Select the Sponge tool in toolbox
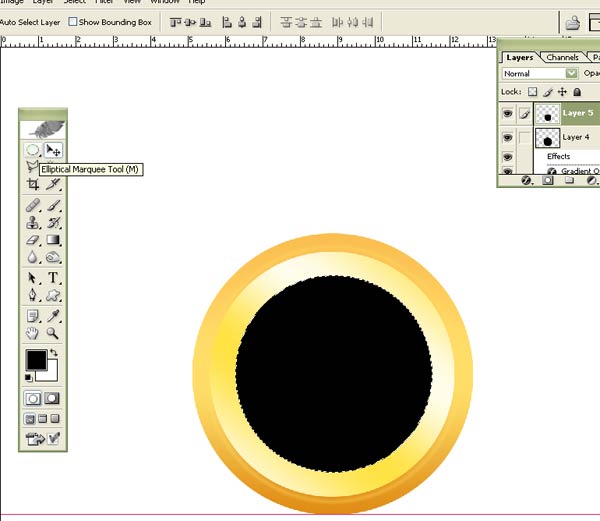The height and width of the screenshot is (521, 600). coord(53,257)
